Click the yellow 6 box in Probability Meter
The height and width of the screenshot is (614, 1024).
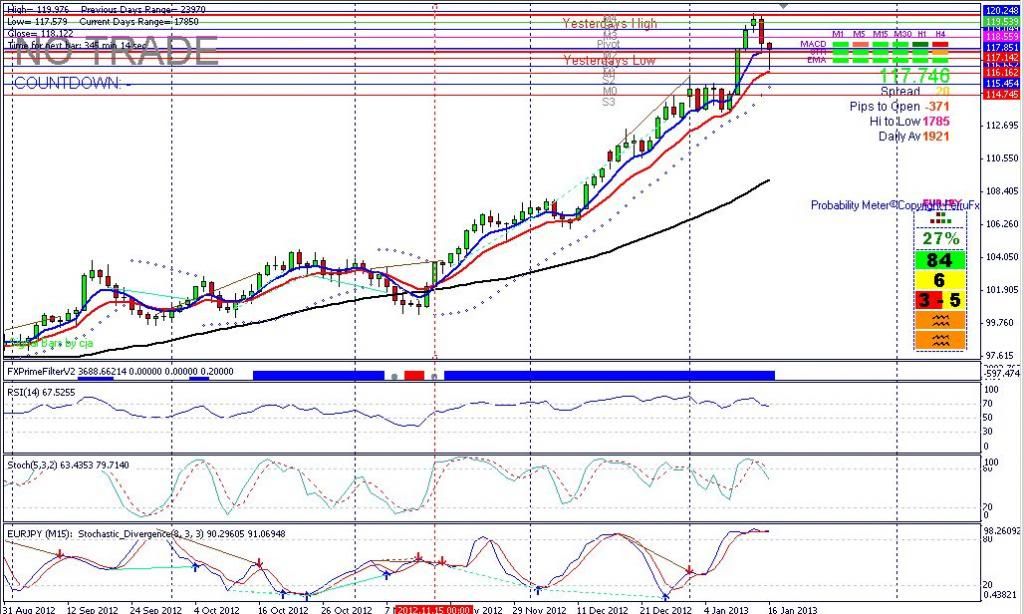coord(939,281)
